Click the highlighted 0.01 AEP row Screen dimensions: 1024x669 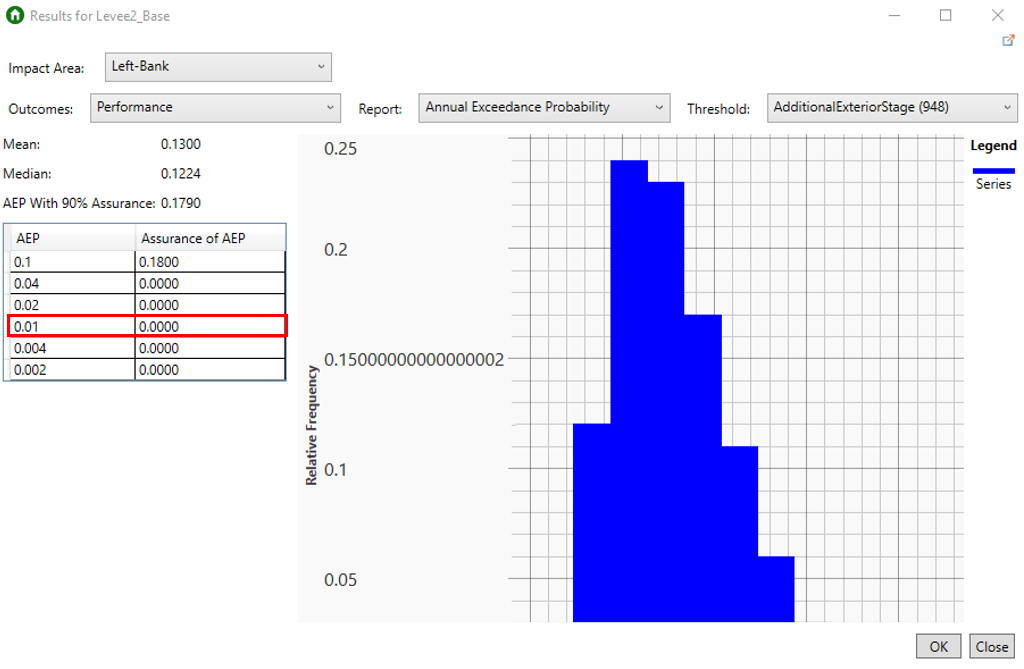pos(70,327)
